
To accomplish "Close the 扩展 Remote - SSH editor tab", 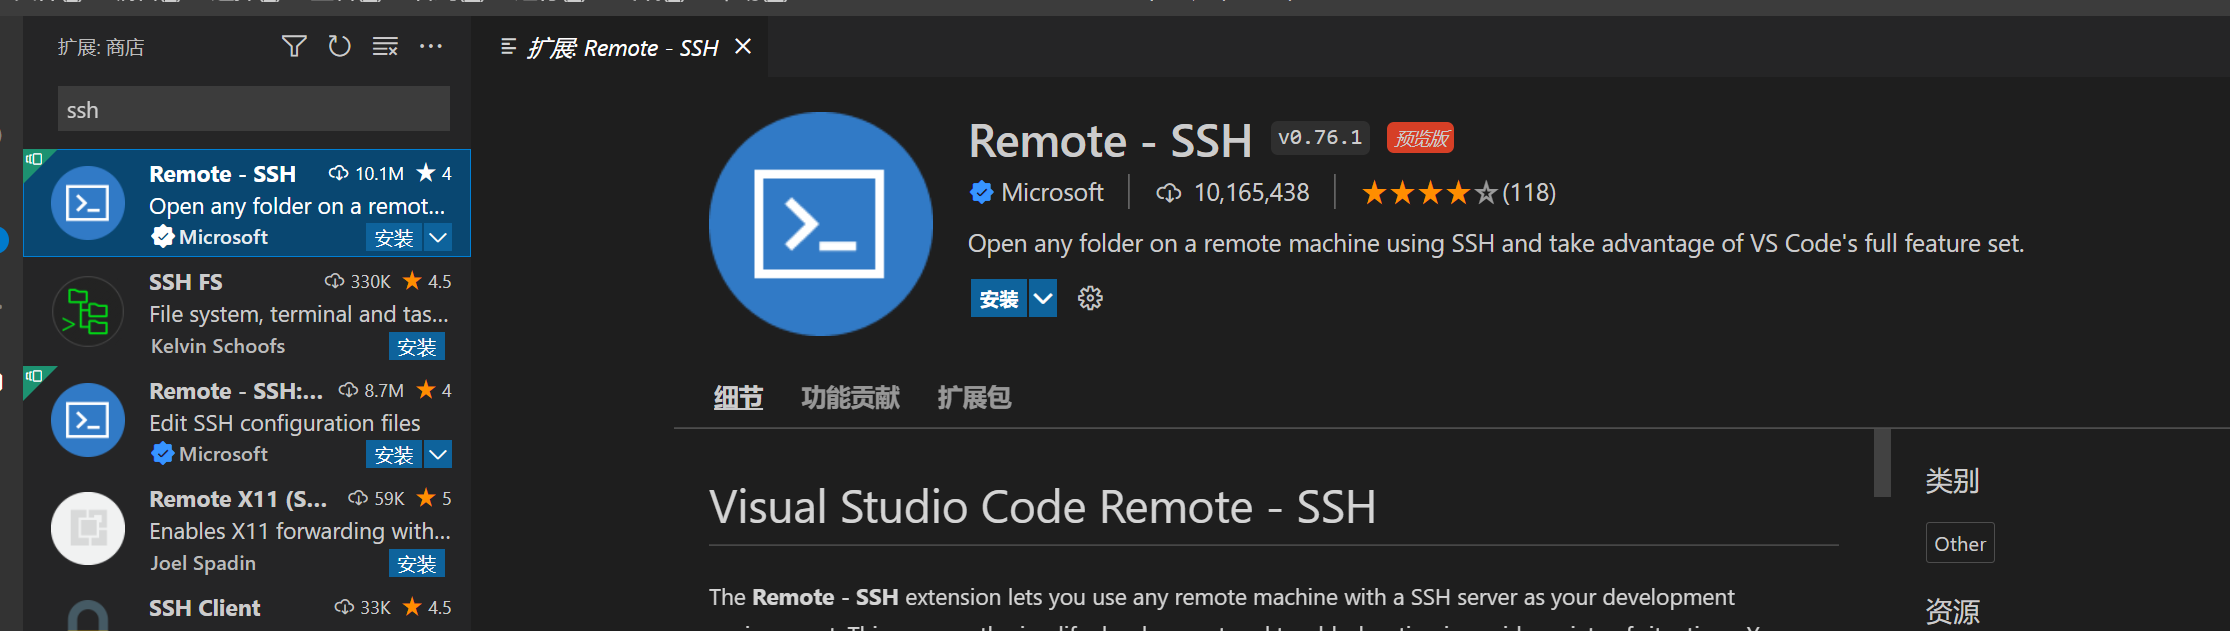I will pyautogui.click(x=743, y=47).
